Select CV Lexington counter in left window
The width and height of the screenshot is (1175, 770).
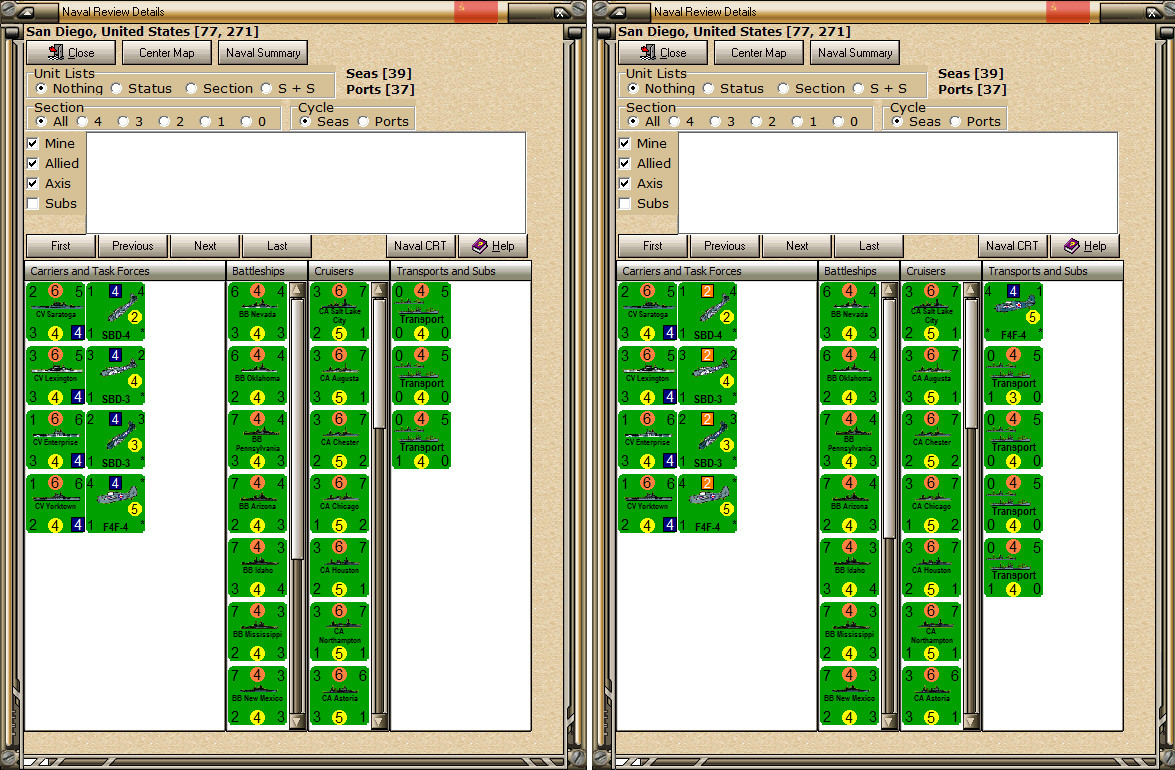tap(55, 375)
